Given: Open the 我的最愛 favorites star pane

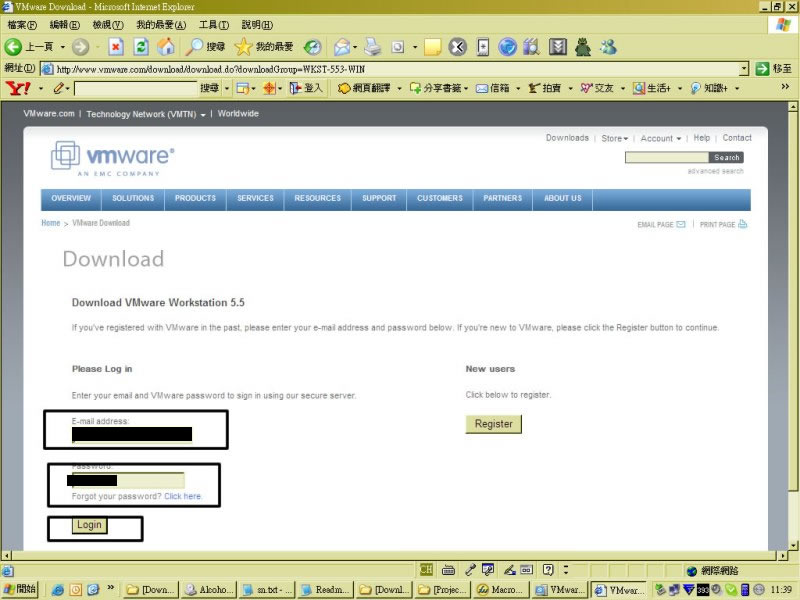Looking at the screenshot, I should (264, 47).
